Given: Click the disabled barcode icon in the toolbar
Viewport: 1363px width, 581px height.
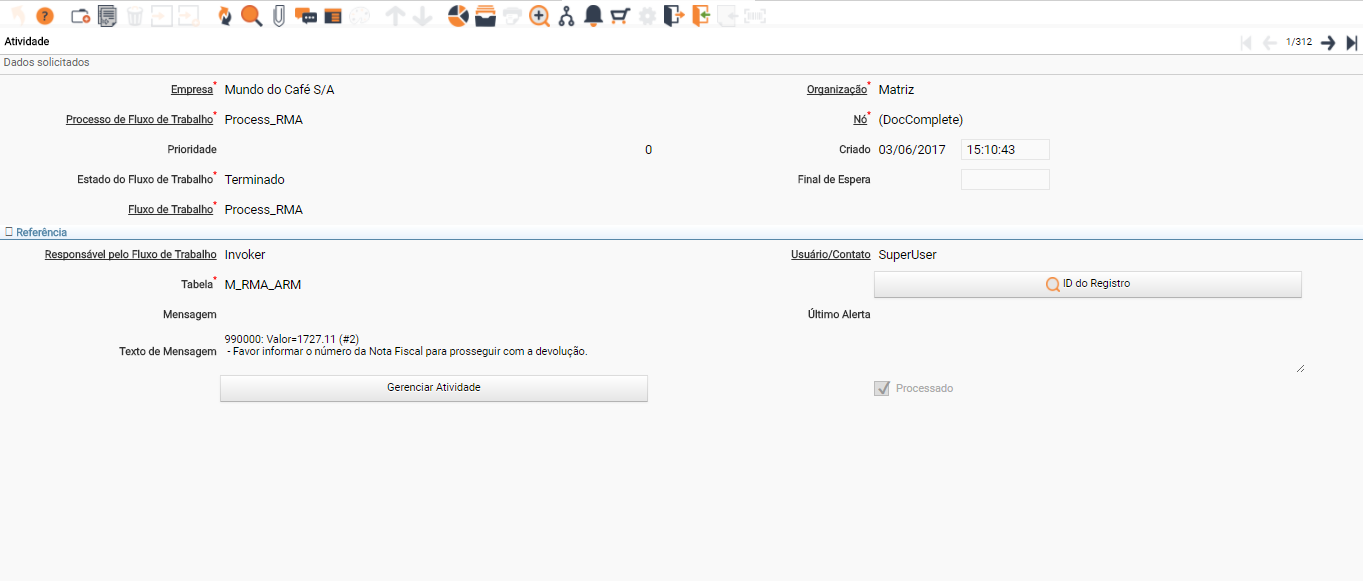Looking at the screenshot, I should point(756,16).
